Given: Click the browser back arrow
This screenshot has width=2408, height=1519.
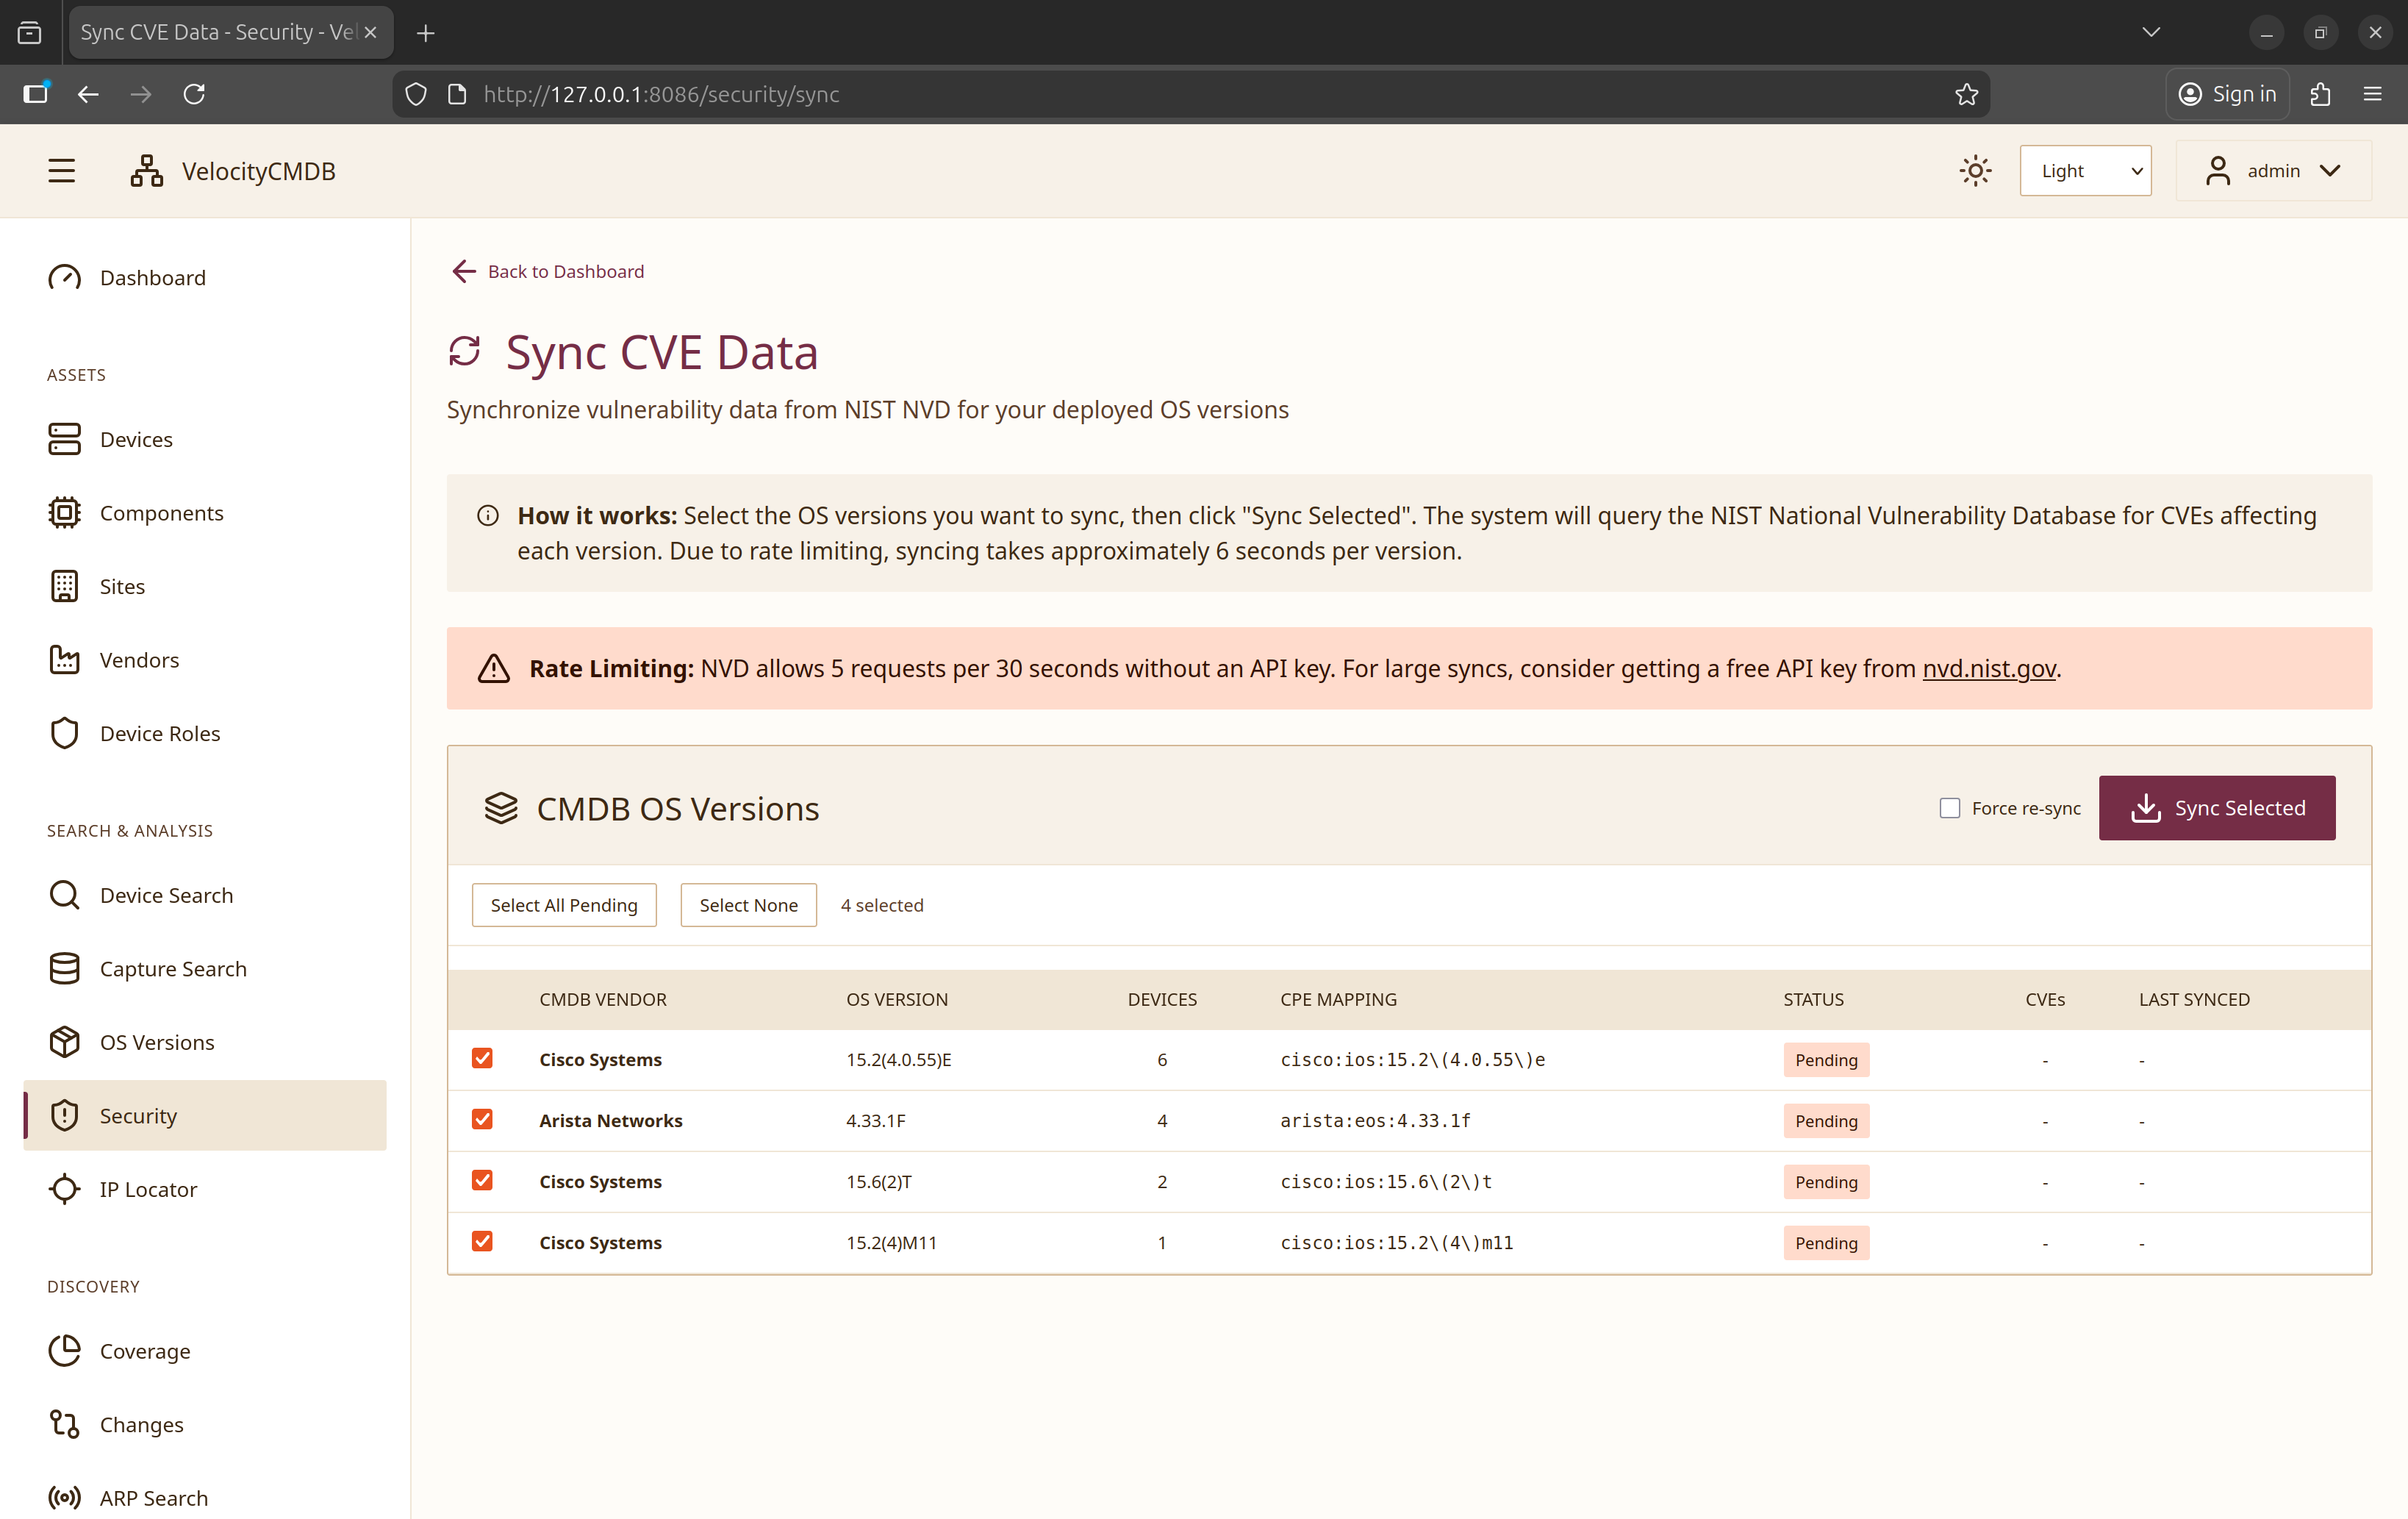Looking at the screenshot, I should [88, 94].
